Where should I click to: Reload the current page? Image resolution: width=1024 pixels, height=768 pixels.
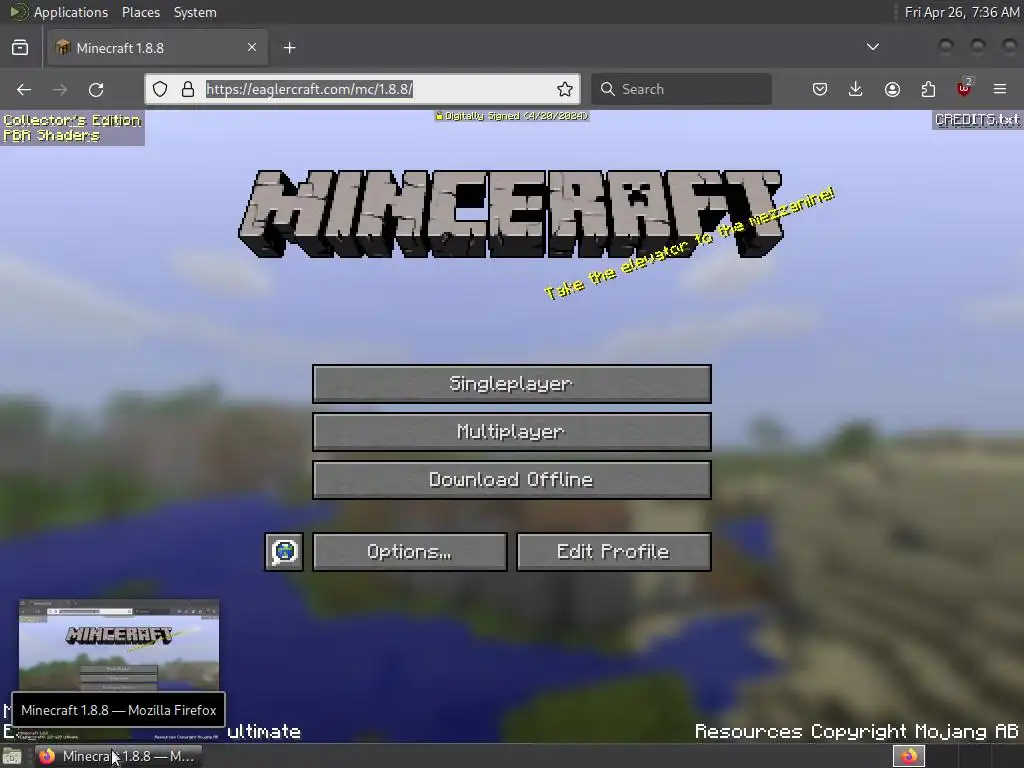pyautogui.click(x=96, y=89)
